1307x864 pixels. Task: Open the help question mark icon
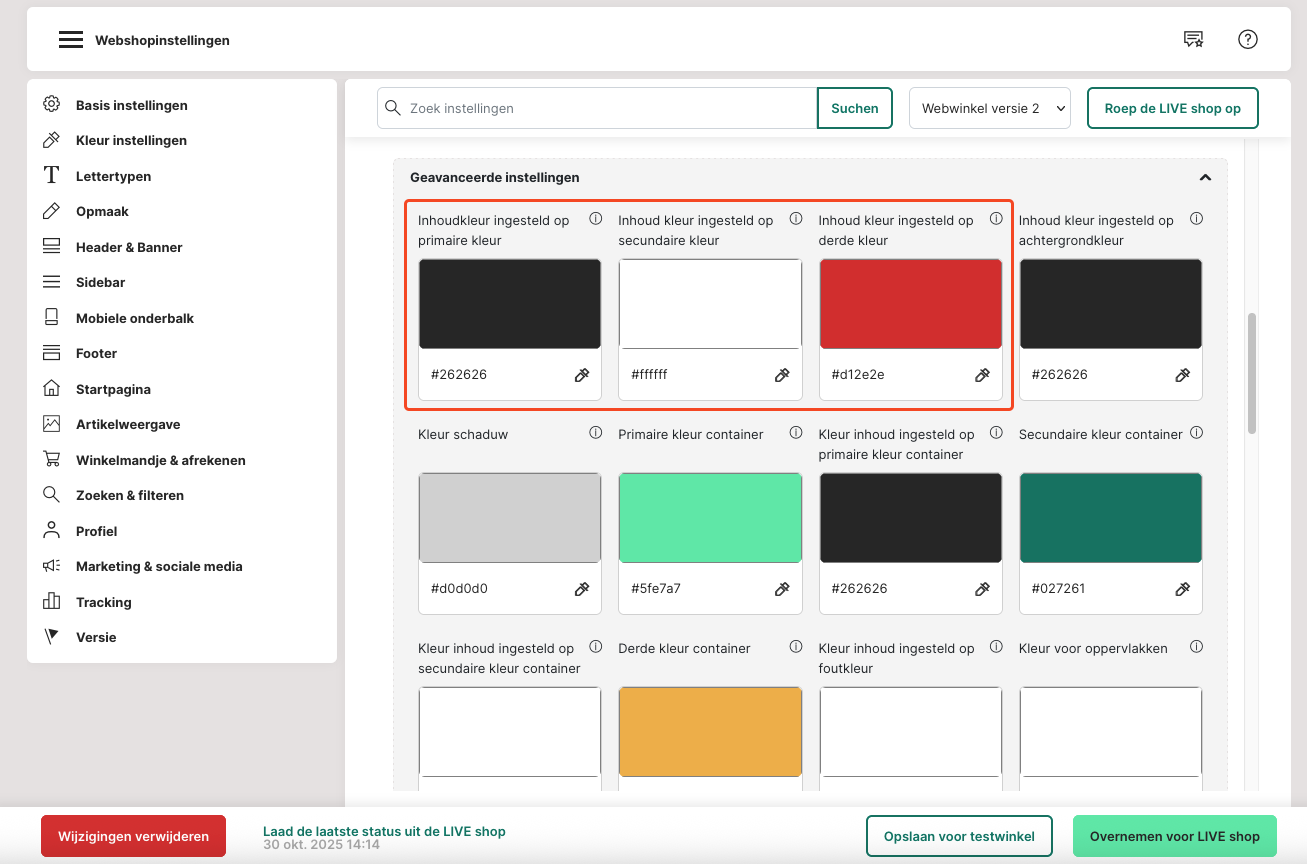[1247, 40]
